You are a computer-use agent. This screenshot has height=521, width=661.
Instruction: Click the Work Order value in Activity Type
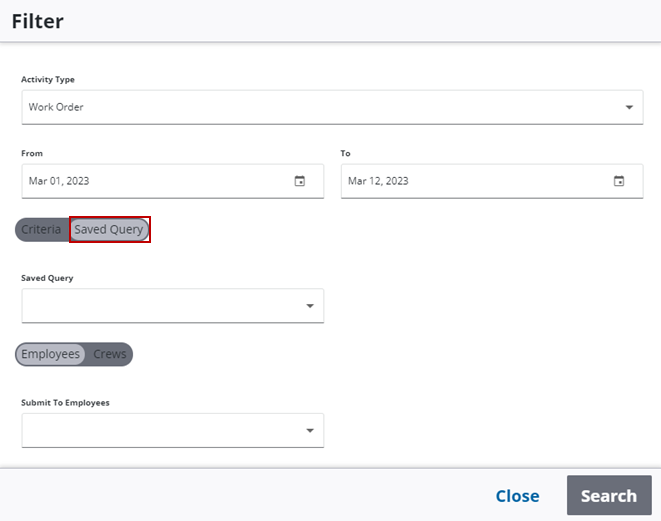56,107
